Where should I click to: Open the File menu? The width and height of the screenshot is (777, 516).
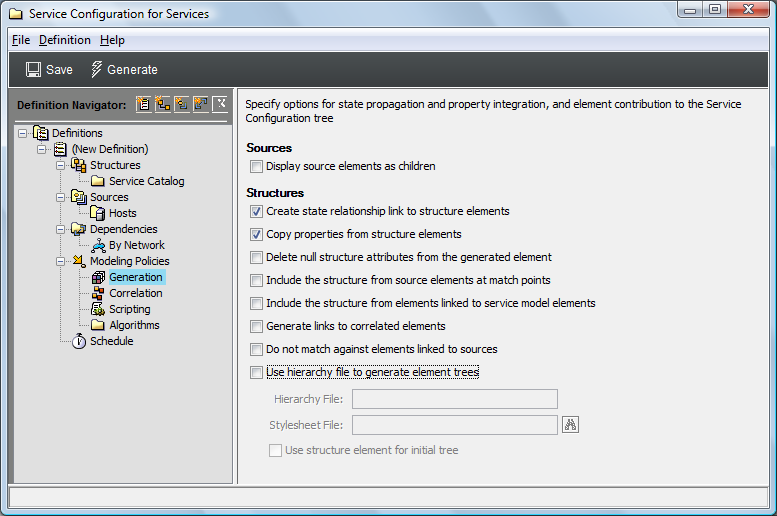click(x=21, y=40)
